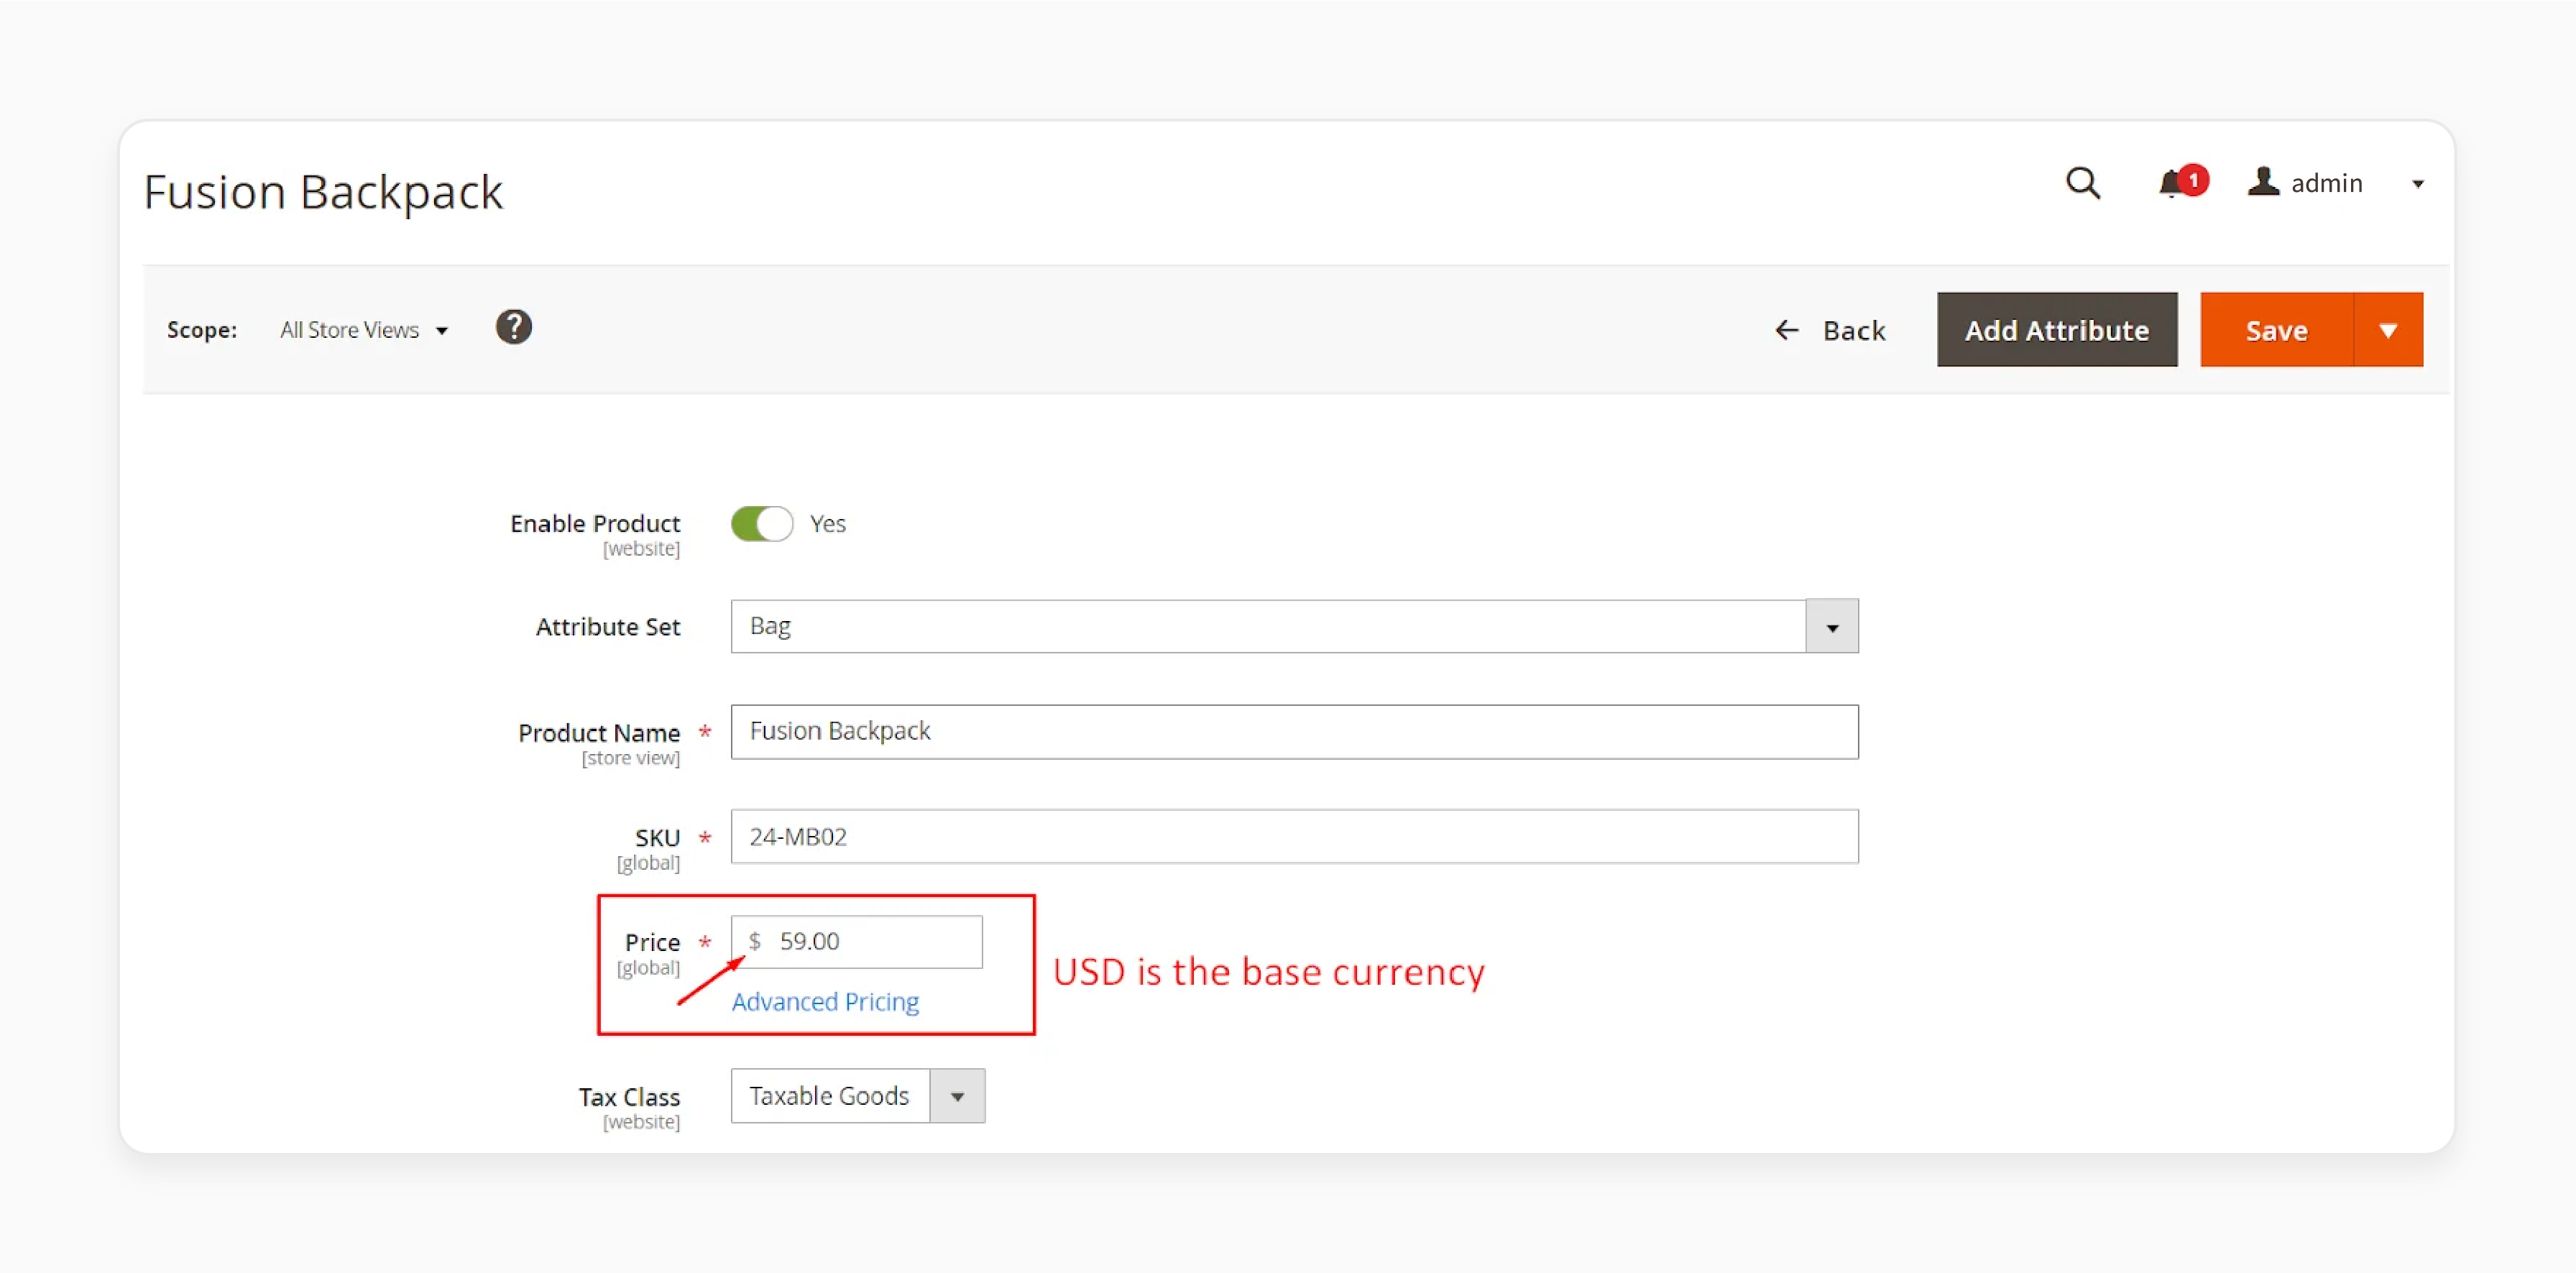Click the Add Attribute button
The width and height of the screenshot is (2576, 1273).
click(2056, 330)
